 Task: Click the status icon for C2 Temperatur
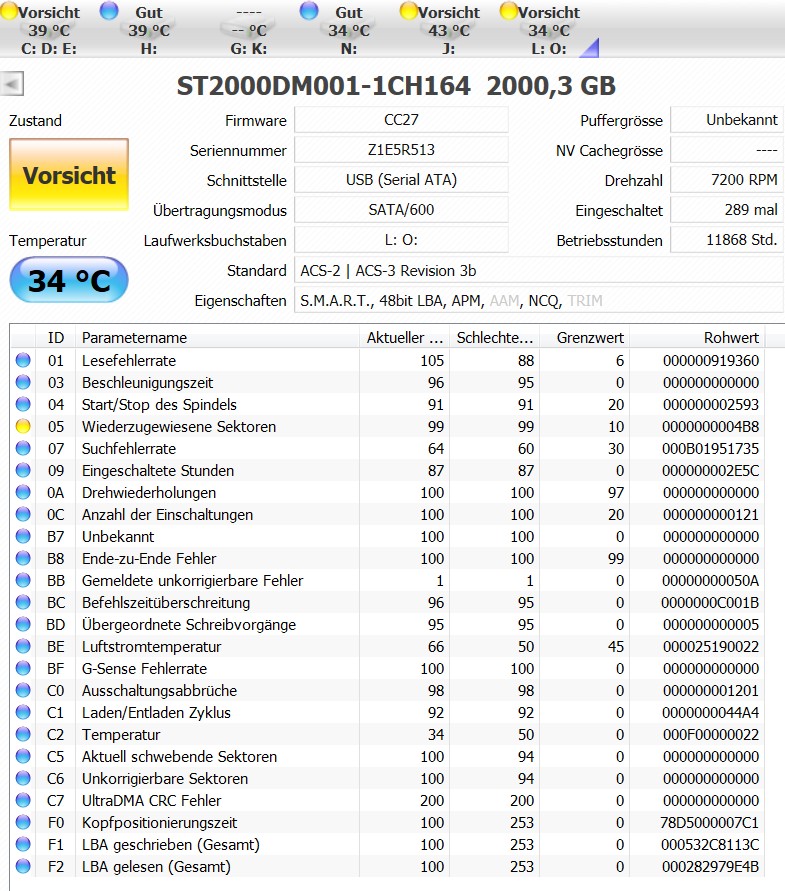[23, 734]
